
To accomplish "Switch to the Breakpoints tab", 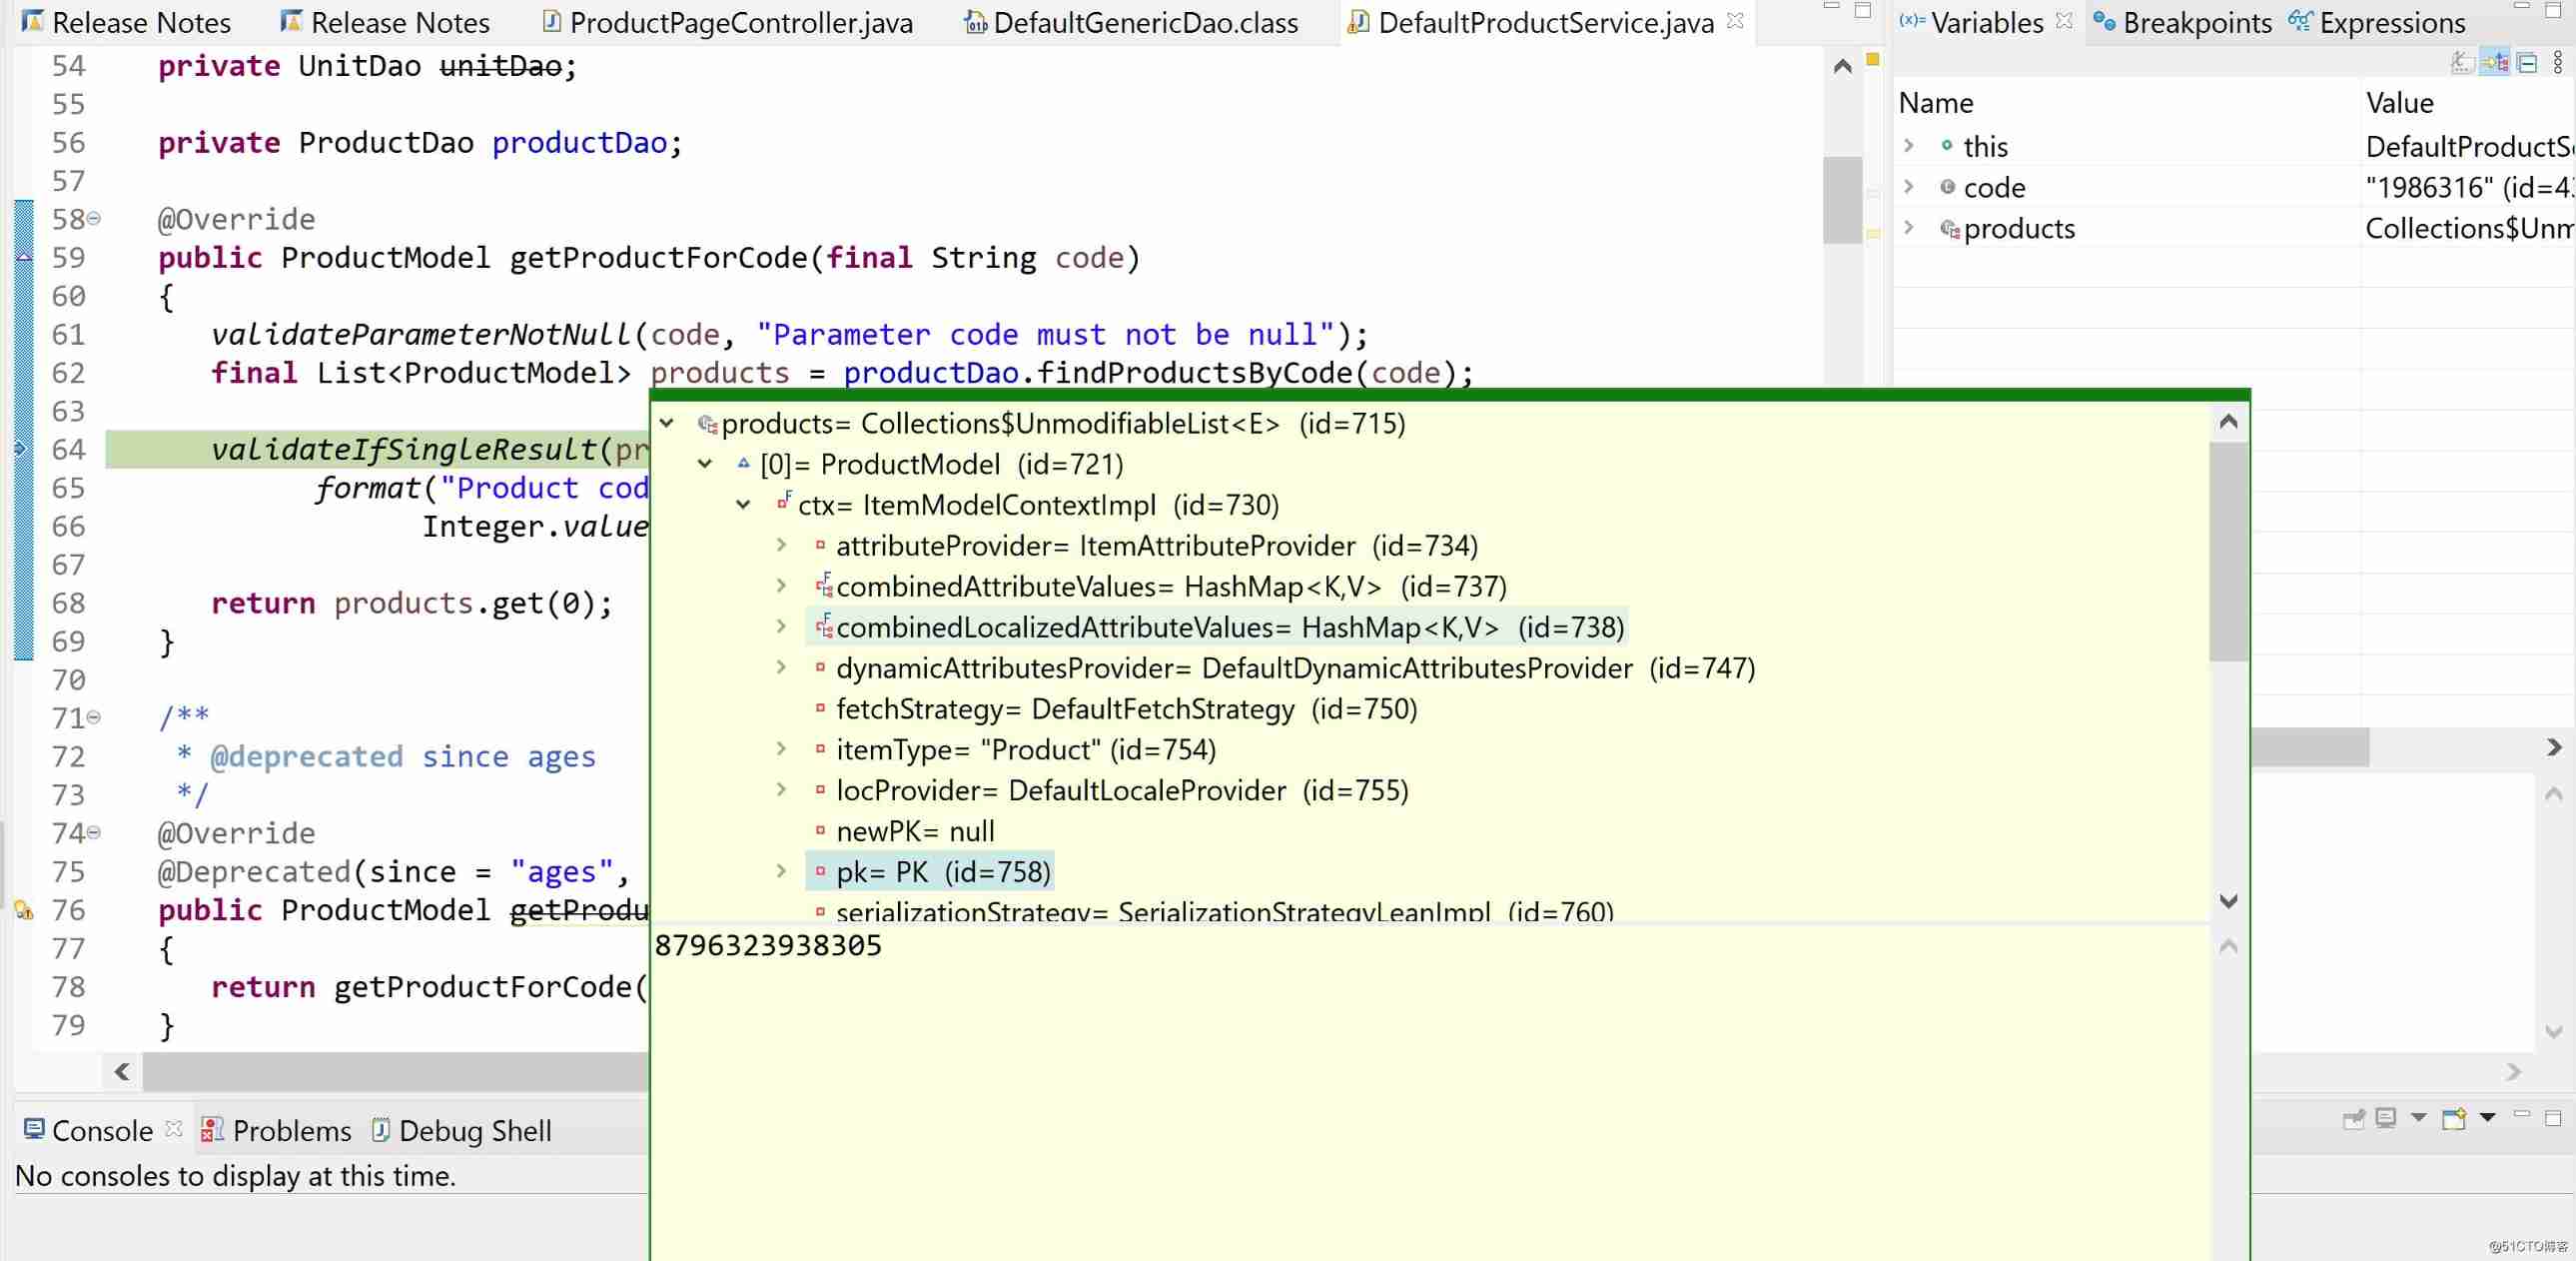I will [x=2182, y=22].
